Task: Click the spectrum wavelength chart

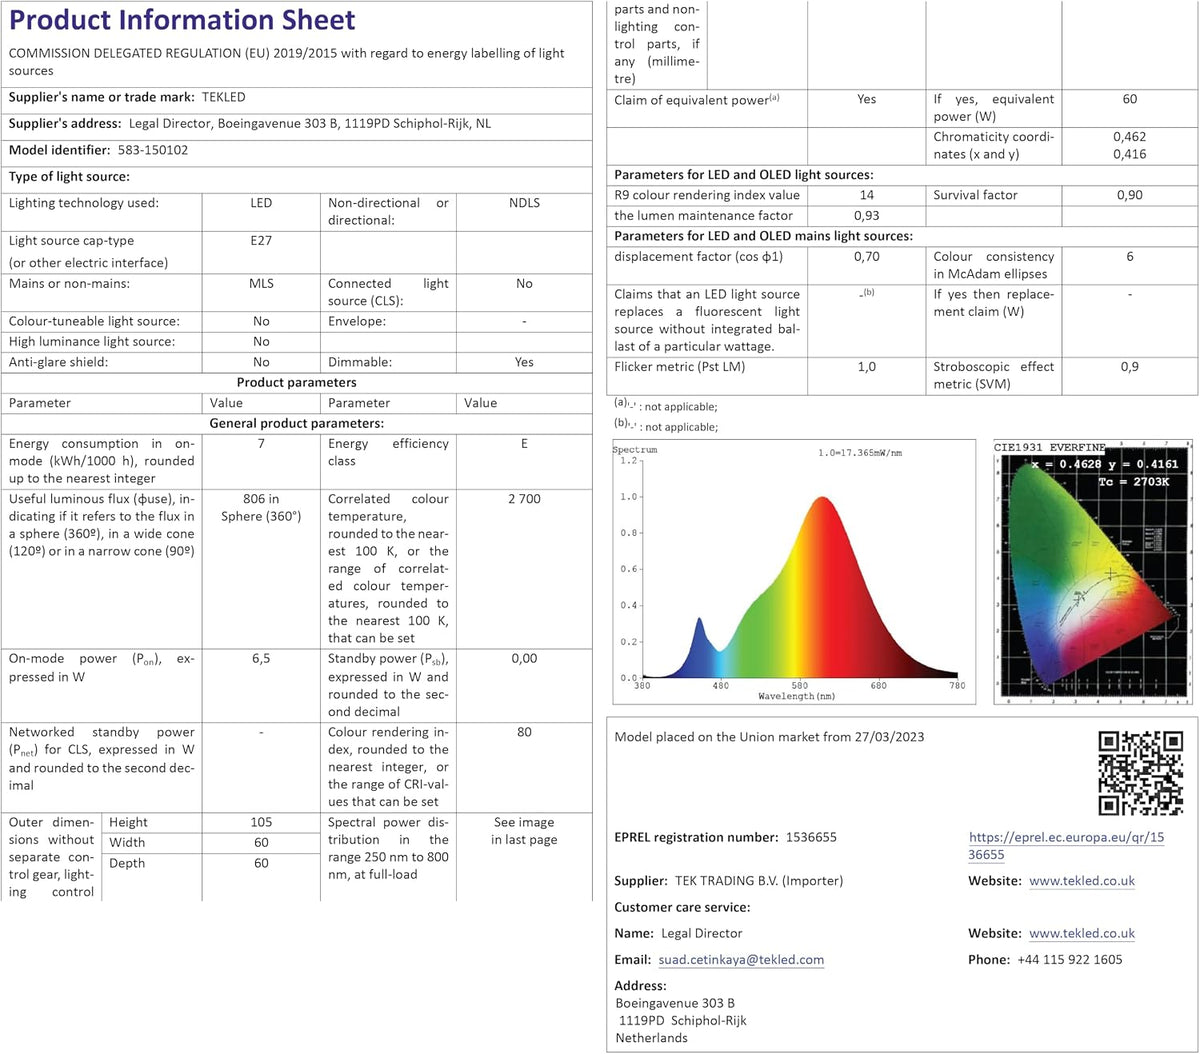Action: [793, 572]
